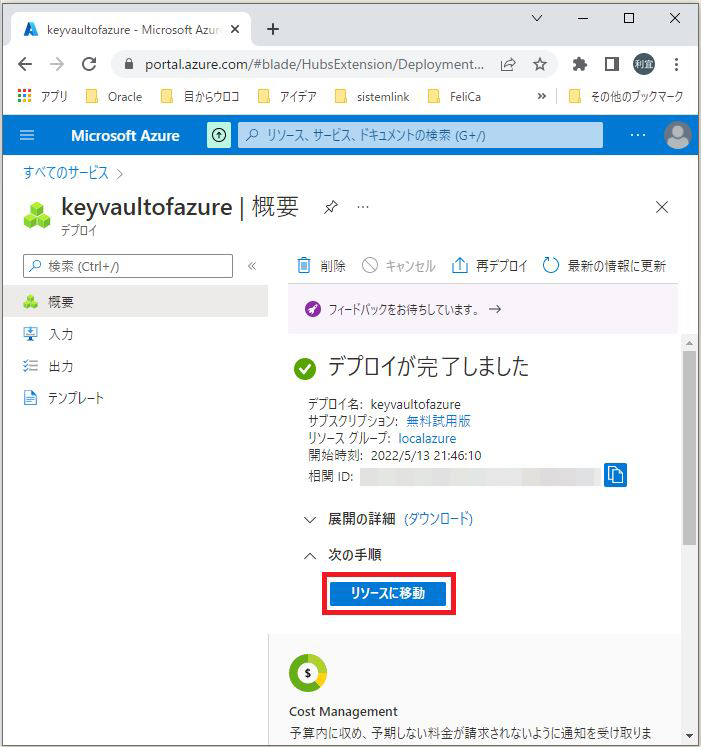Expand 展開の詳細 section
The image size is (701, 747).
point(350,519)
